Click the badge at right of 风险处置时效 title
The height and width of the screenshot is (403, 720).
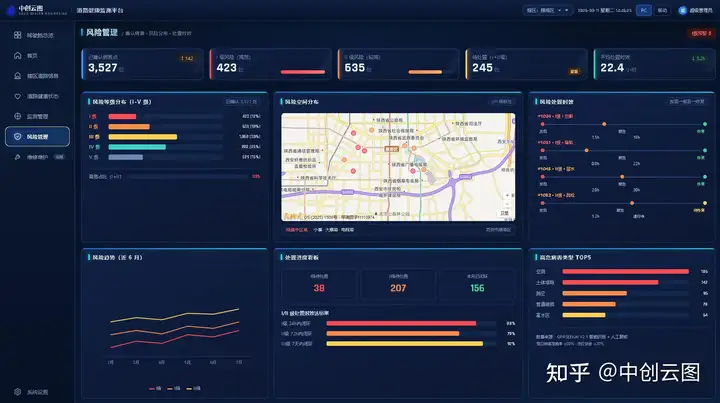coord(686,101)
